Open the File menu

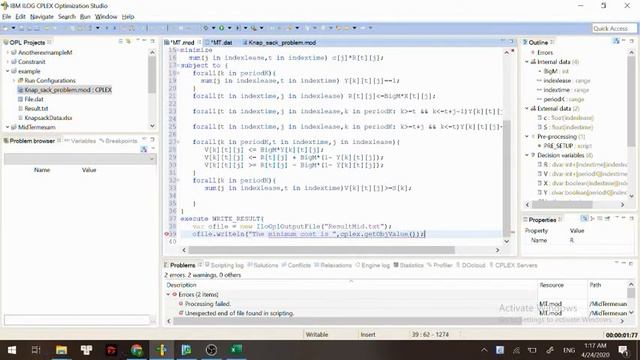coord(7,17)
